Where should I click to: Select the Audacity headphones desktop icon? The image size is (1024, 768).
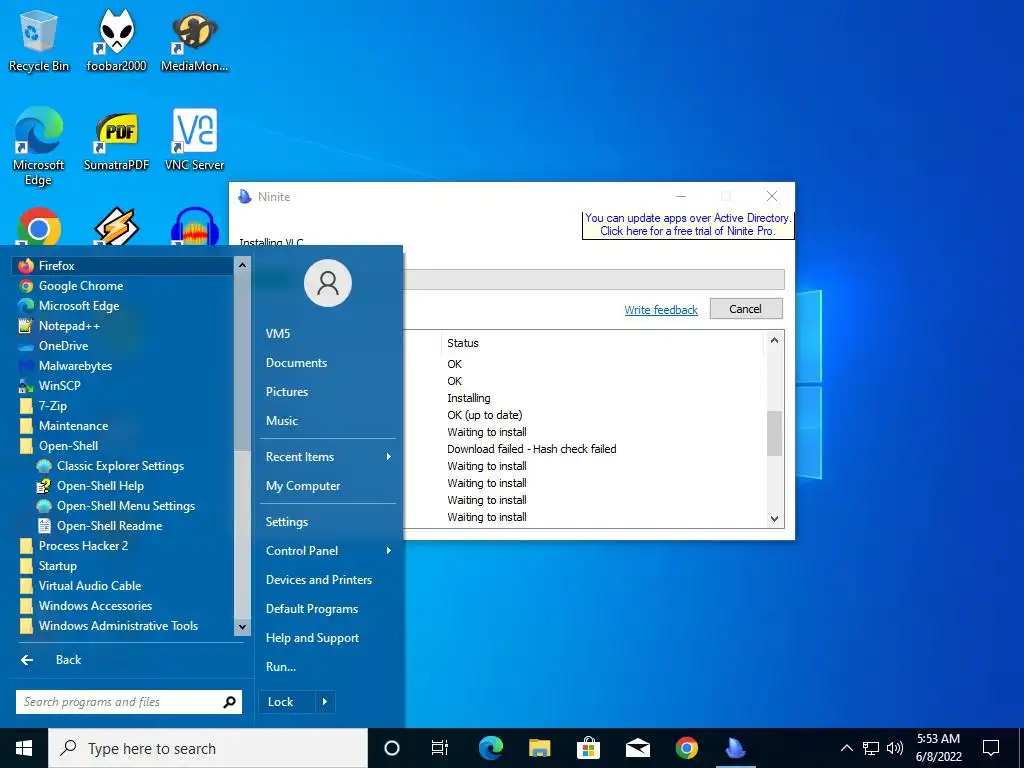pos(194,227)
